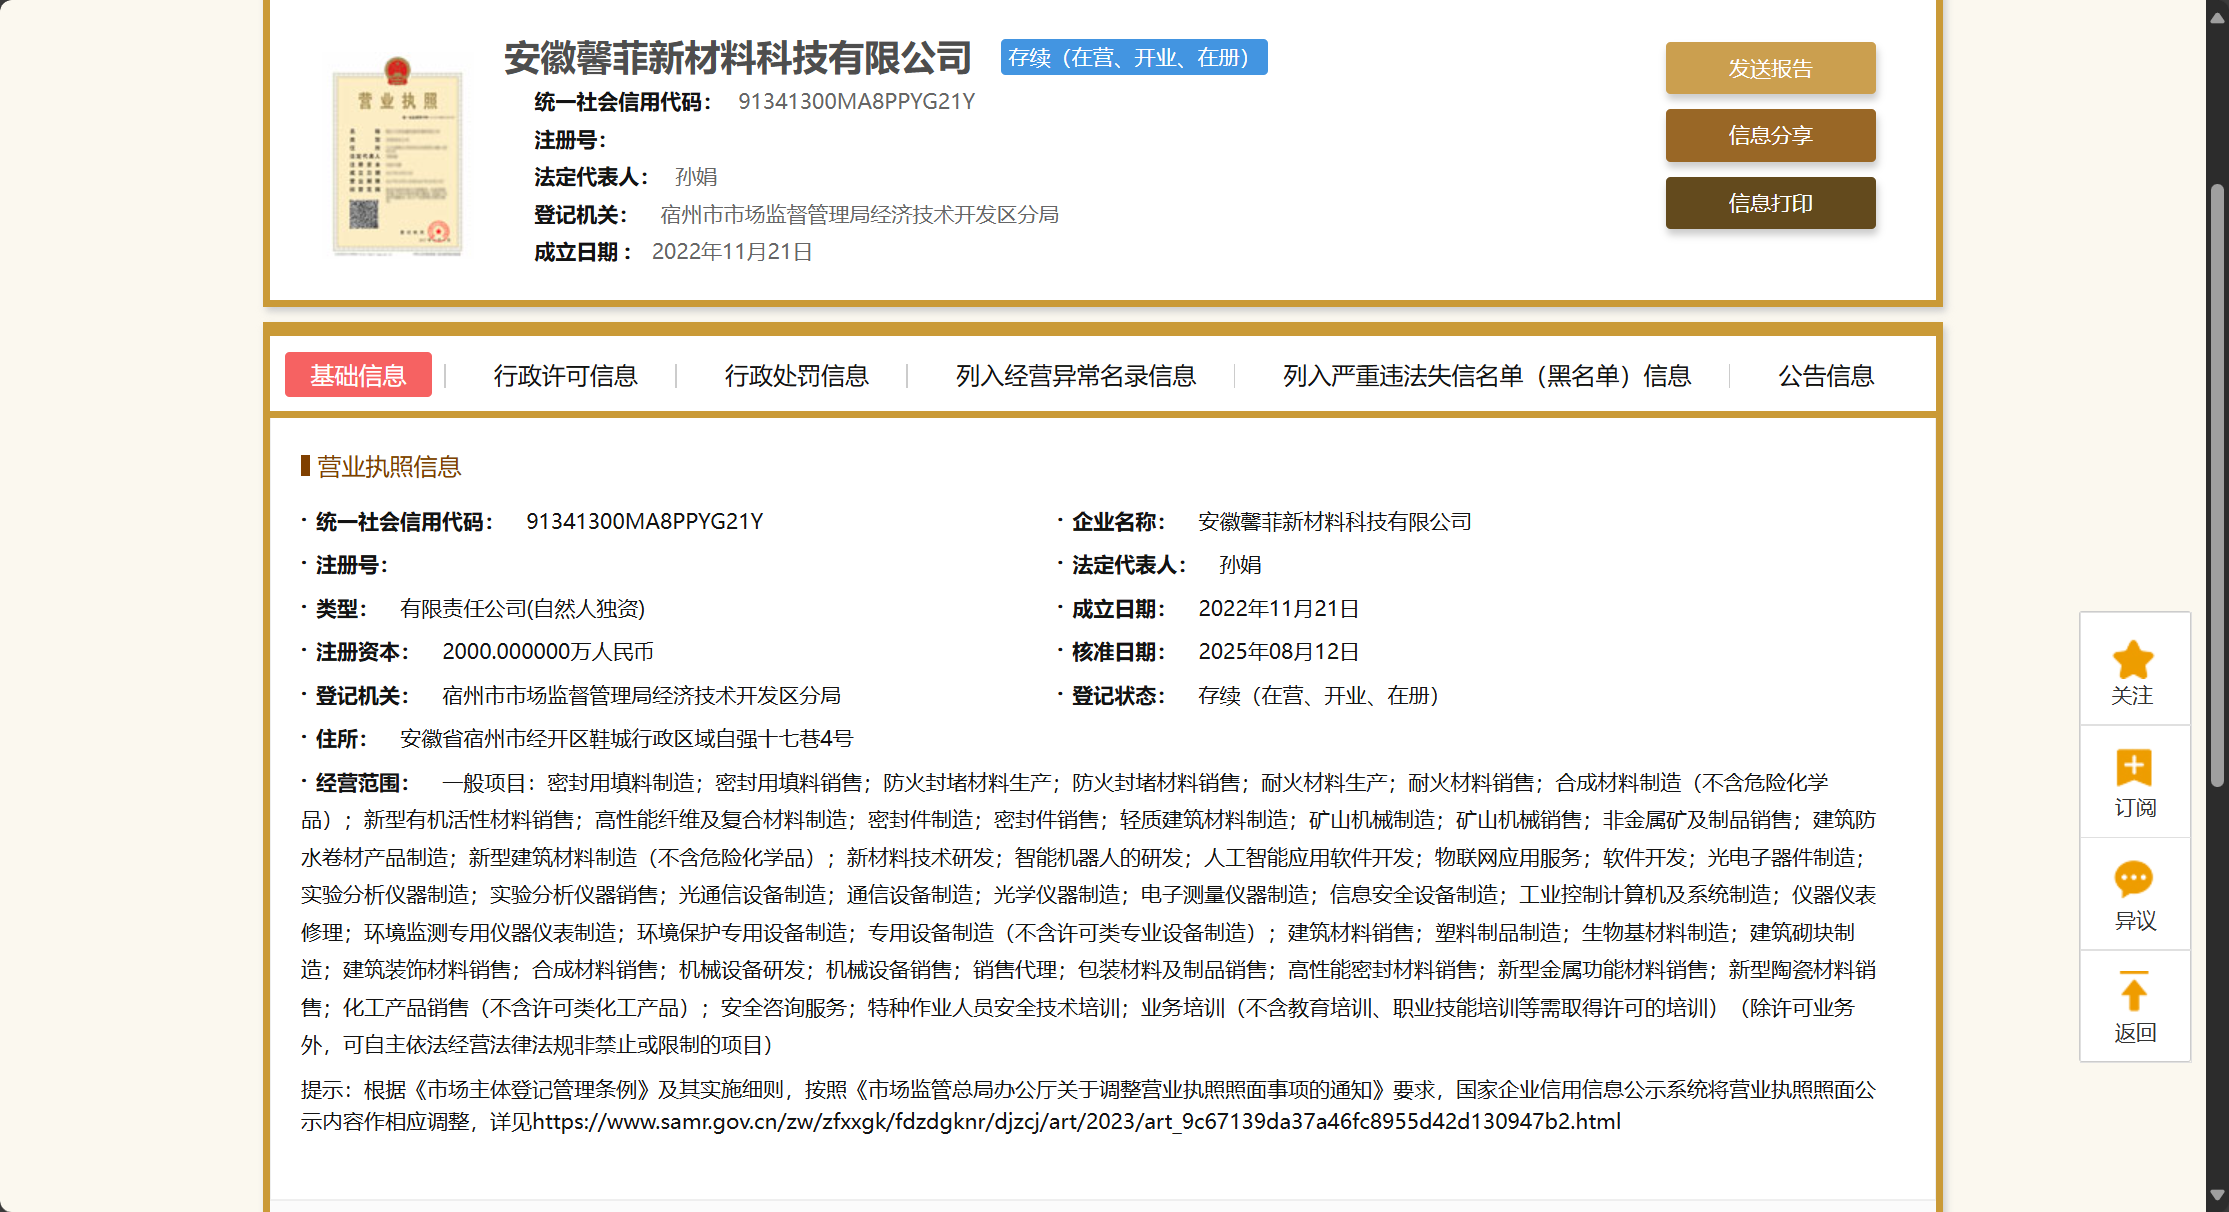Viewport: 2229px width, 1212px height.
Task: Click the vertical page scrollbar thumb
Action: point(2217,485)
